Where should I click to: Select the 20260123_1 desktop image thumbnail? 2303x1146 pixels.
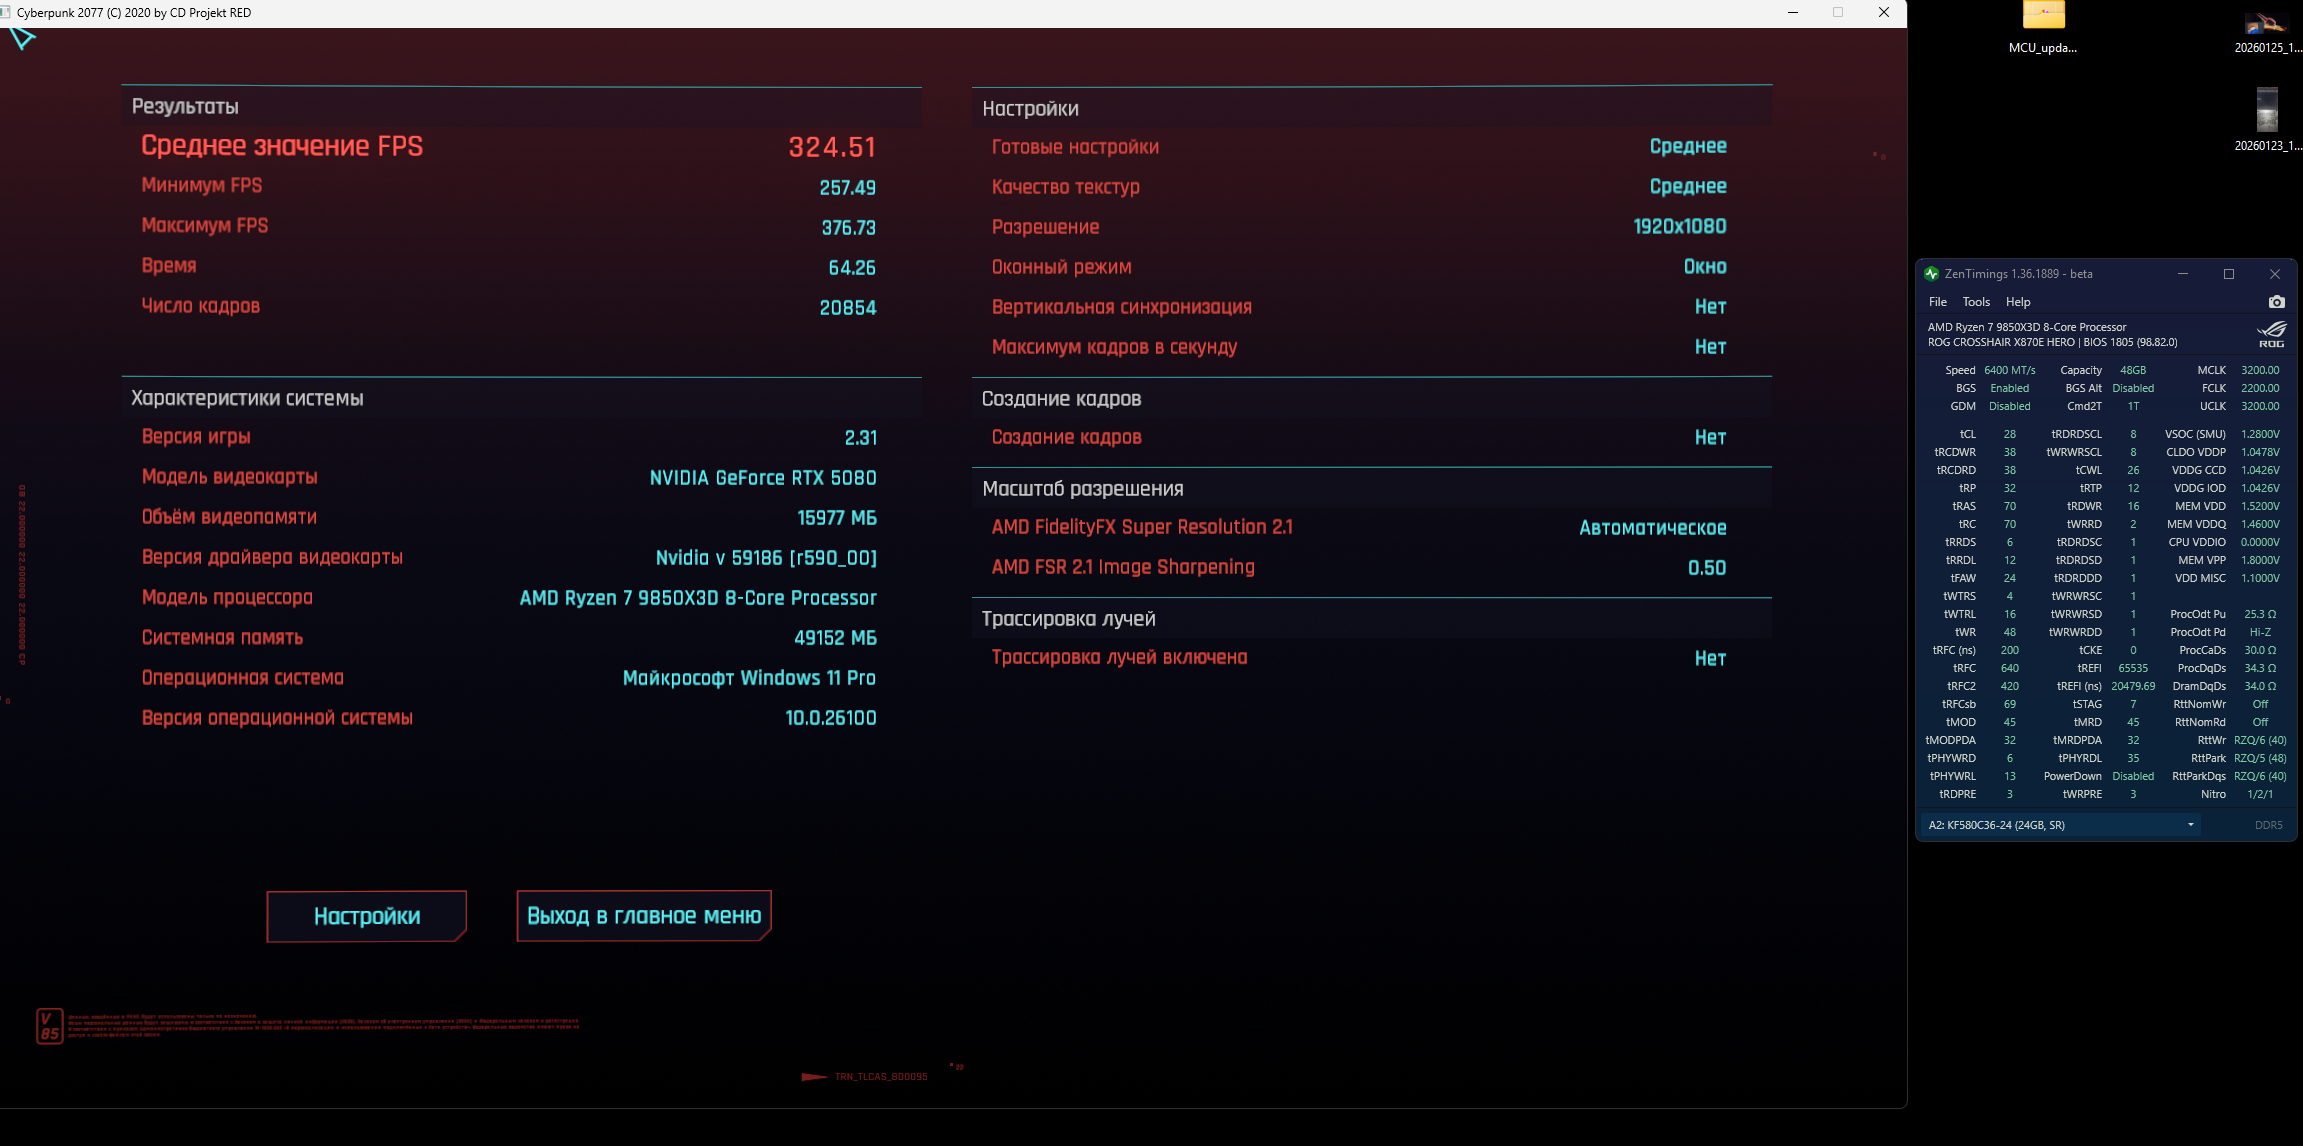coord(2267,110)
